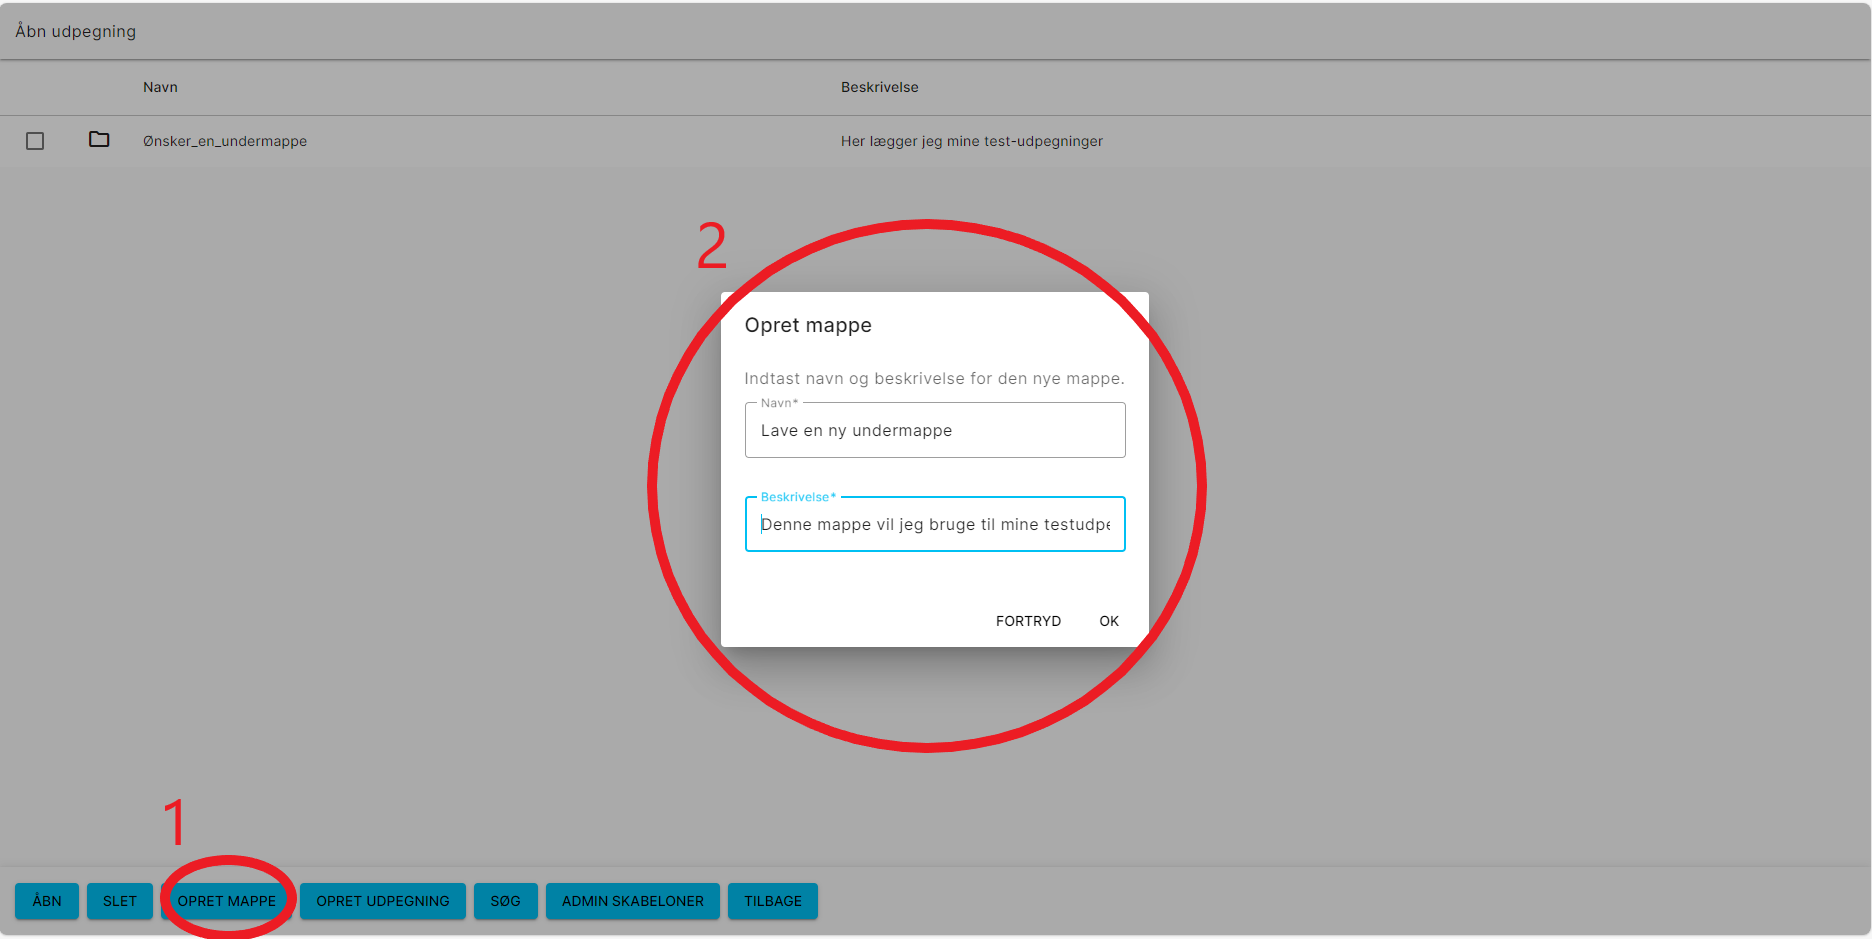Viewport: 1872px width, 939px height.
Task: Open ADMIN SKABELONER
Action: coord(632,901)
